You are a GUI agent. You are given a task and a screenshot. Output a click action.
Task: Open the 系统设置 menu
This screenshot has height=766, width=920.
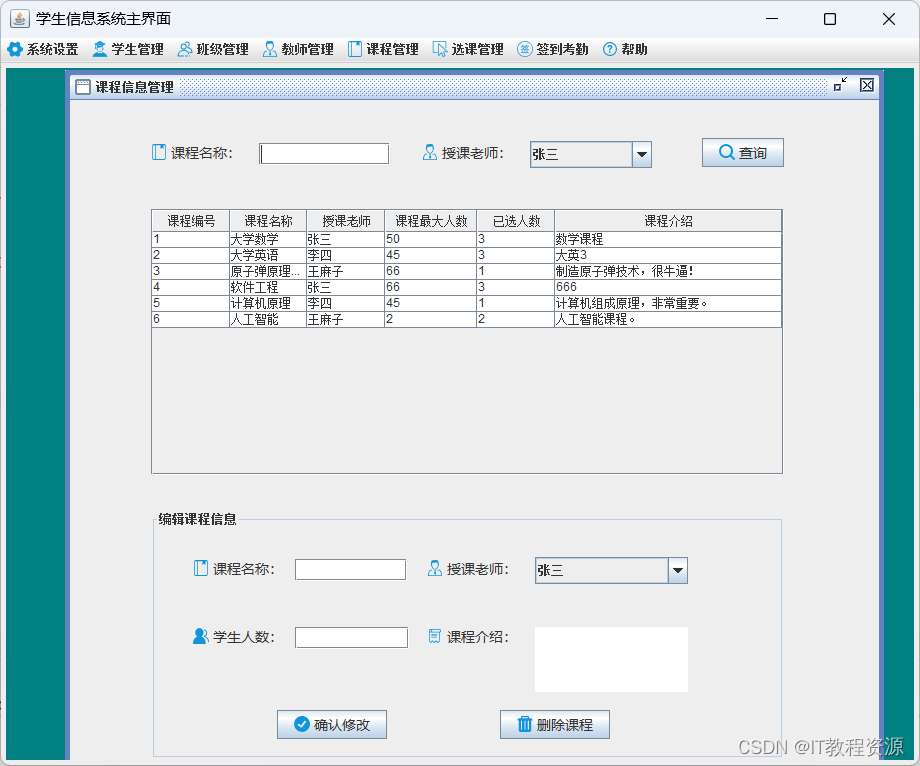pos(43,49)
